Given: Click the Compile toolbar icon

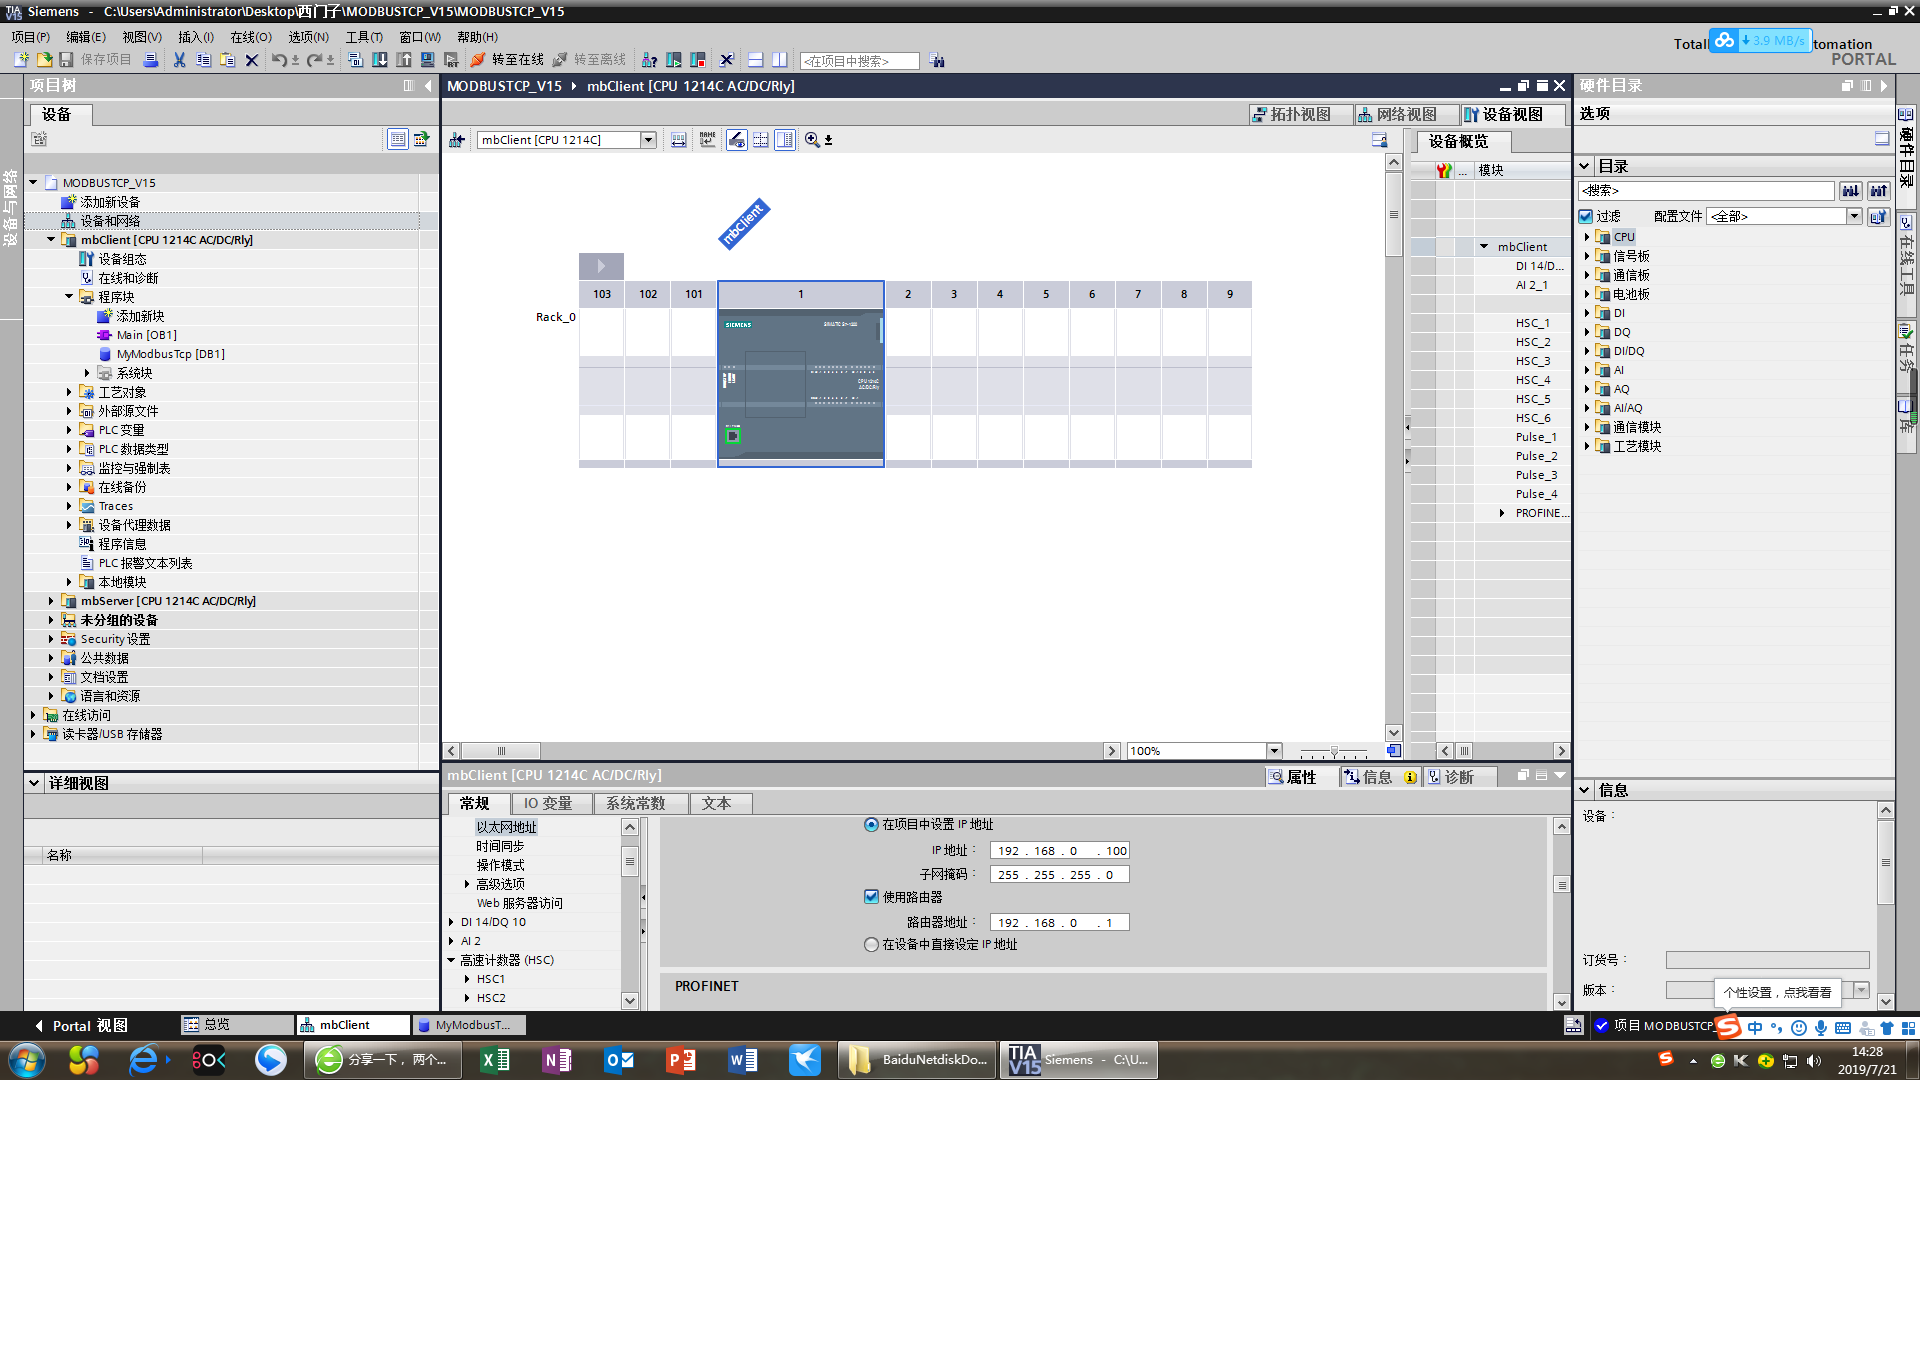Looking at the screenshot, I should click(x=355, y=60).
